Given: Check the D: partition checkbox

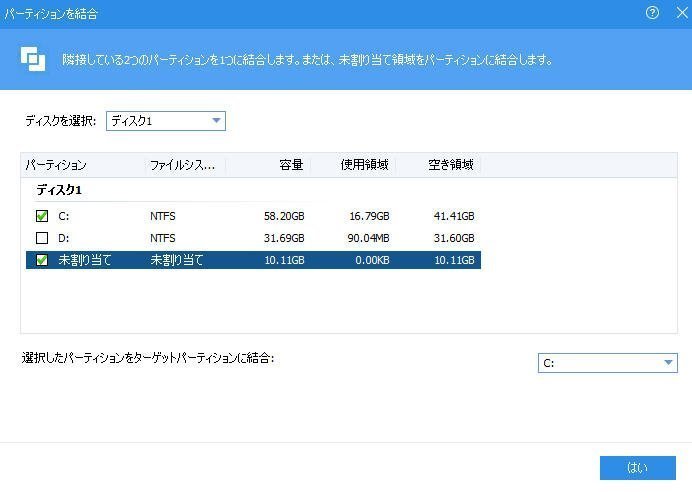Looking at the screenshot, I should [42, 238].
